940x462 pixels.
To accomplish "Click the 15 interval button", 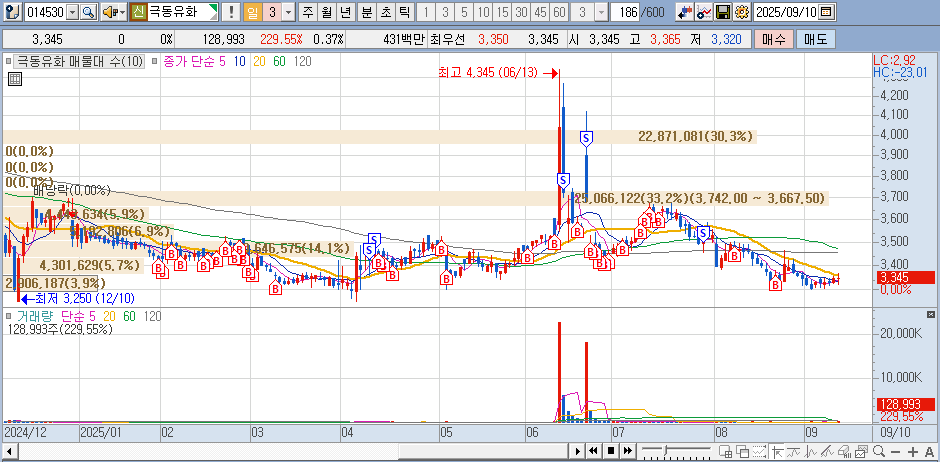I will coord(504,11).
